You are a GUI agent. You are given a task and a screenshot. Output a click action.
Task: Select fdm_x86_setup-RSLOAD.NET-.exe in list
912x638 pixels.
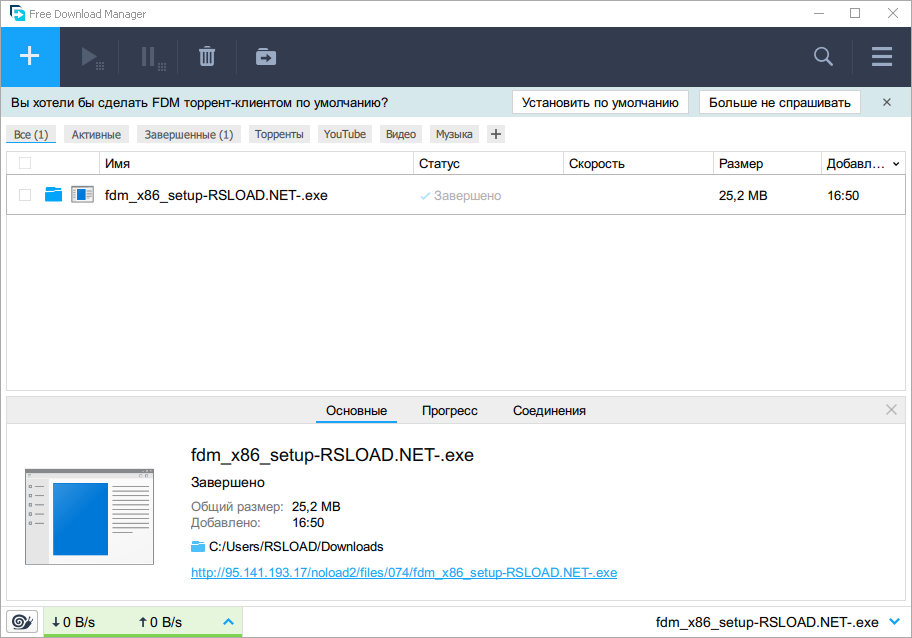[x=216, y=195]
